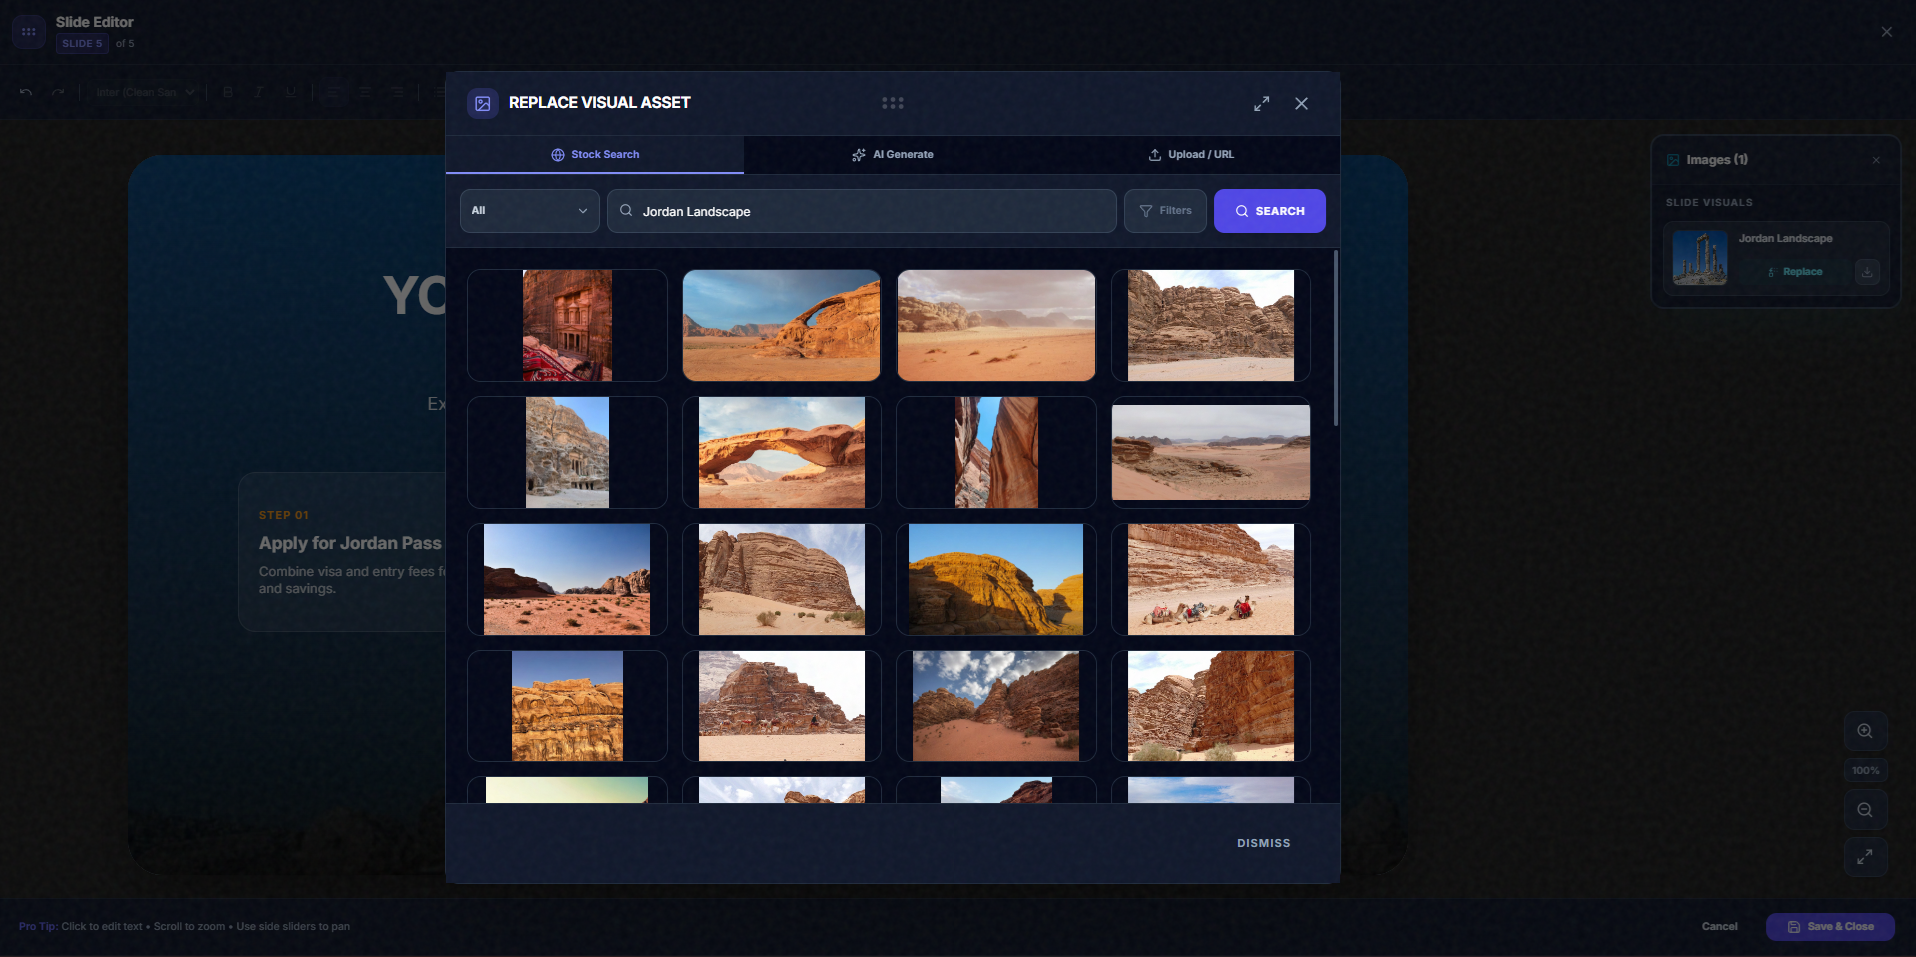Switch to the AI Generate tab
This screenshot has width=1916, height=957.
[893, 155]
